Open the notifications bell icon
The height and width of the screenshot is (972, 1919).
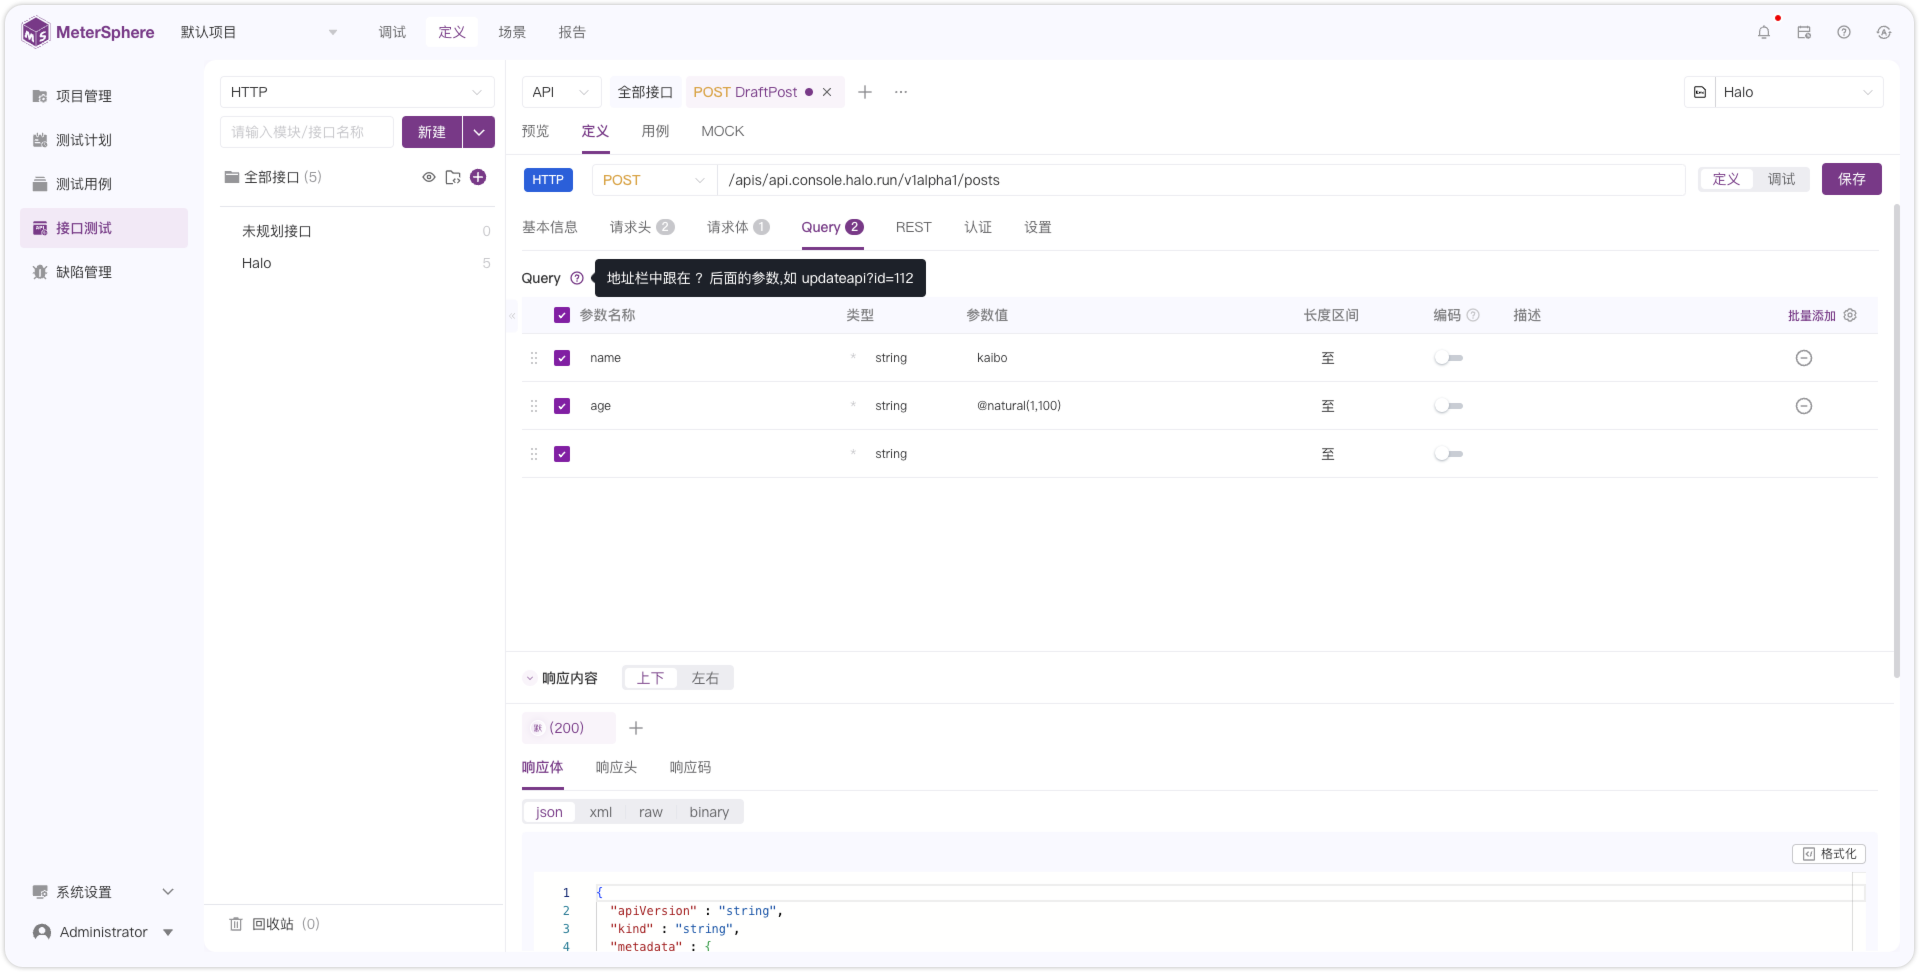pos(1764,32)
